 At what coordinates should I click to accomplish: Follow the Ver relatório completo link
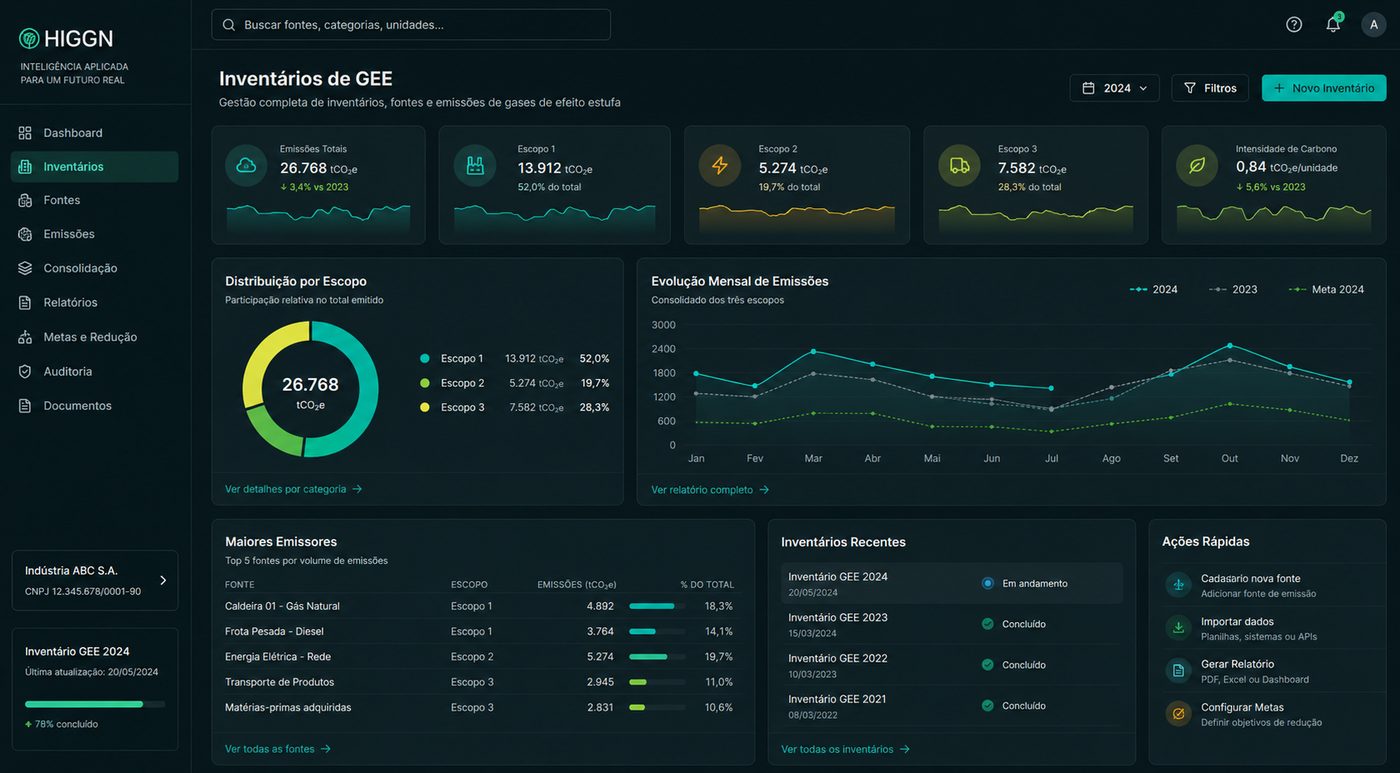coord(710,490)
